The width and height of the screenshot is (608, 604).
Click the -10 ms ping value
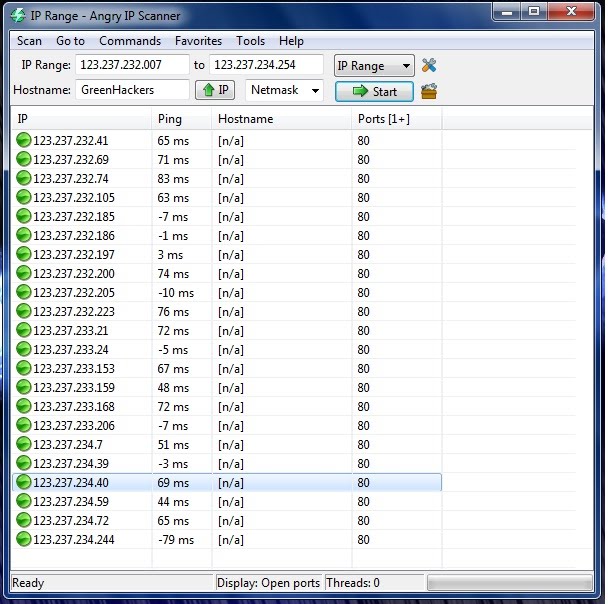pos(176,293)
